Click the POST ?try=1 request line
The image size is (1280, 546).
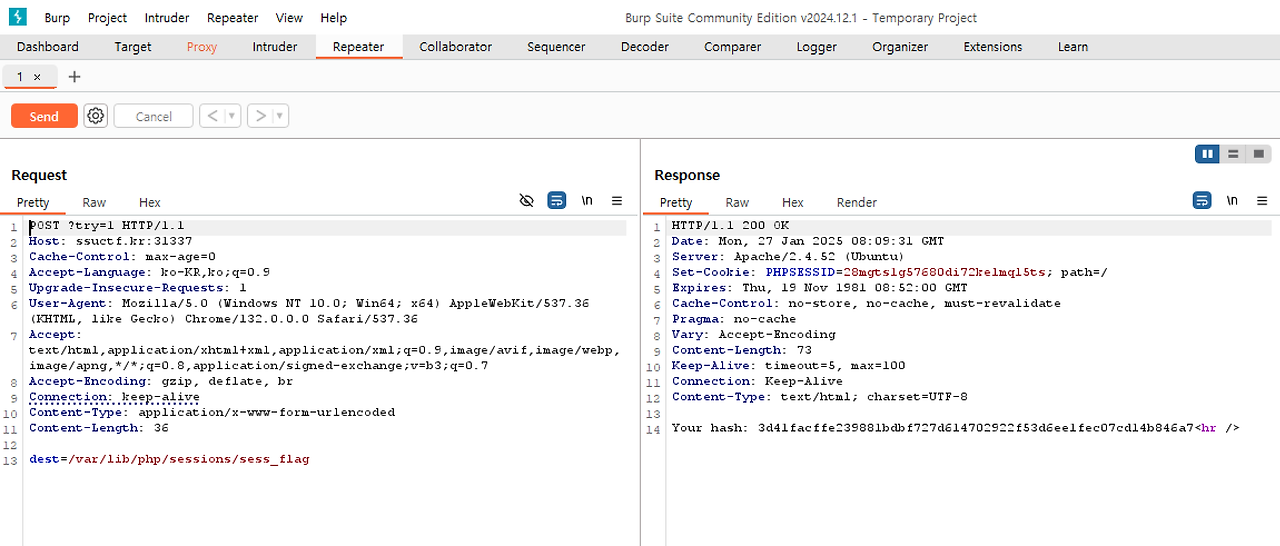107,226
